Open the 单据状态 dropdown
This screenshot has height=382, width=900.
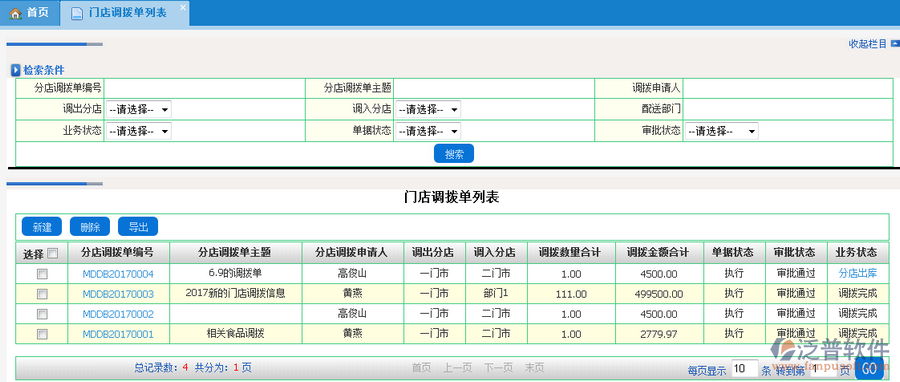428,131
